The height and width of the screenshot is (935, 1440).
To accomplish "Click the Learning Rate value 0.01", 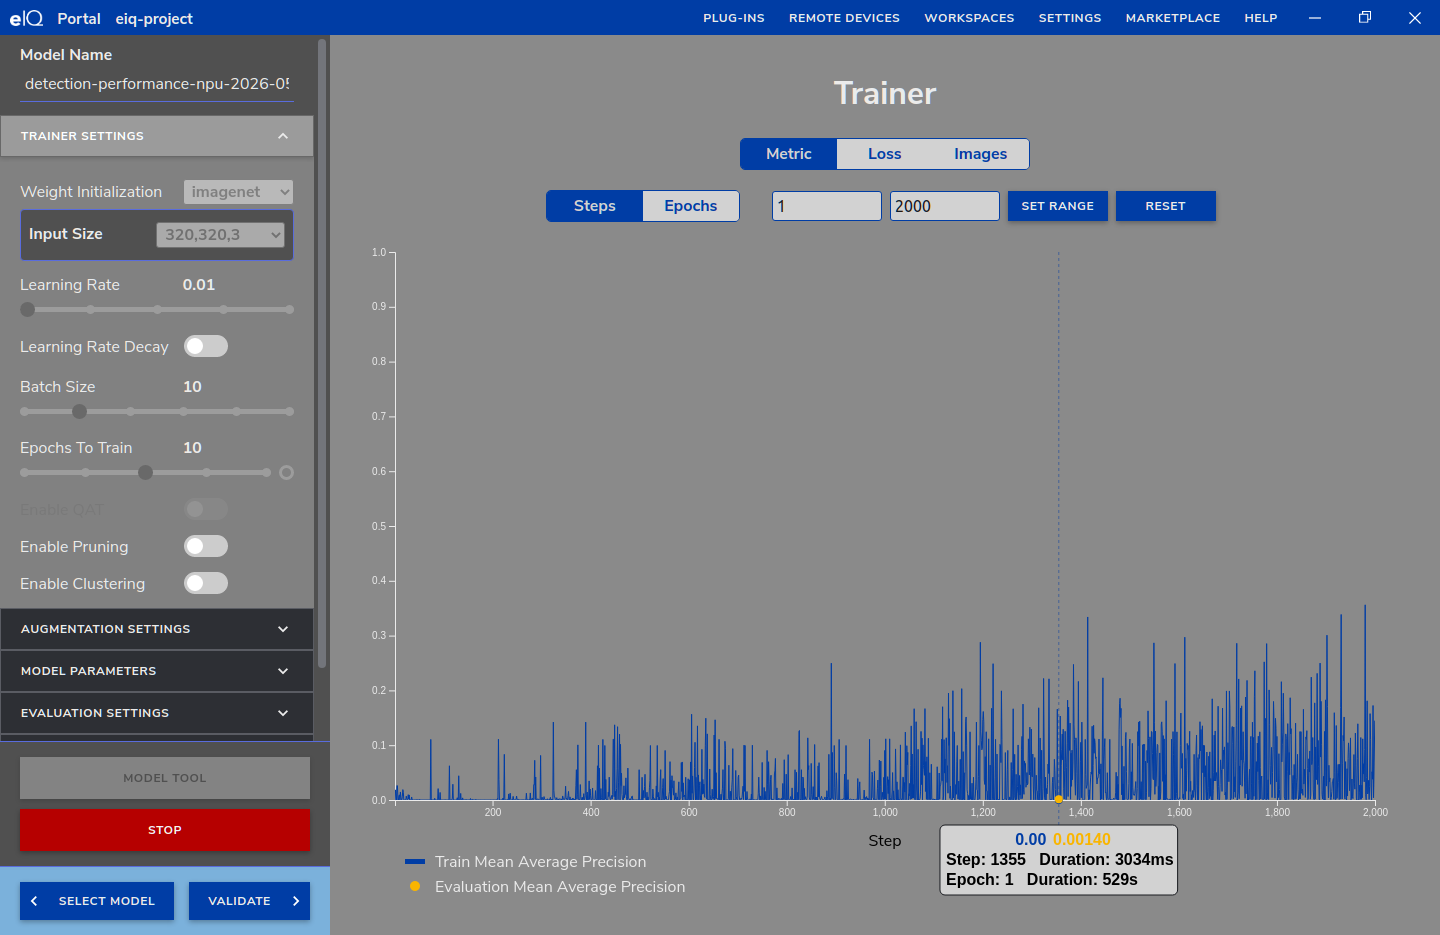I will click(x=199, y=285).
